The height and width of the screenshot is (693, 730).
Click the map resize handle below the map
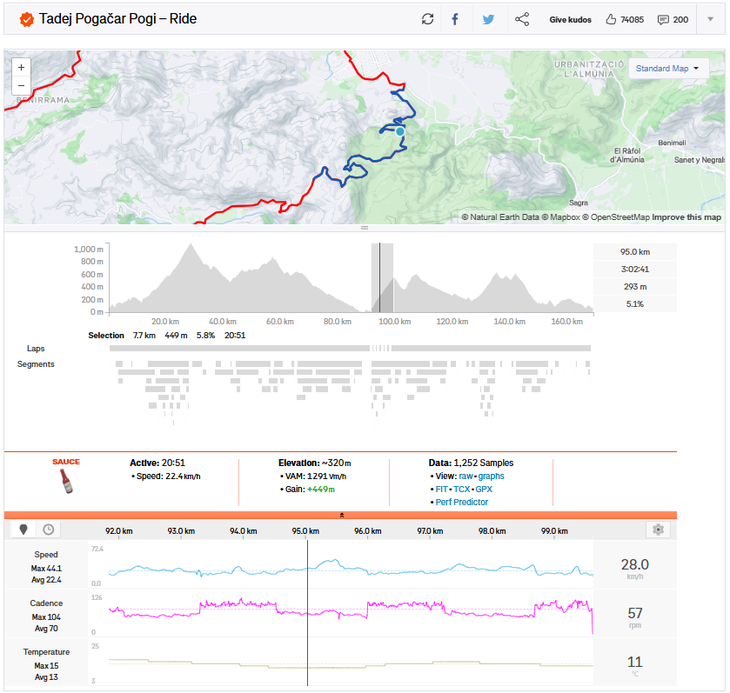click(x=365, y=228)
